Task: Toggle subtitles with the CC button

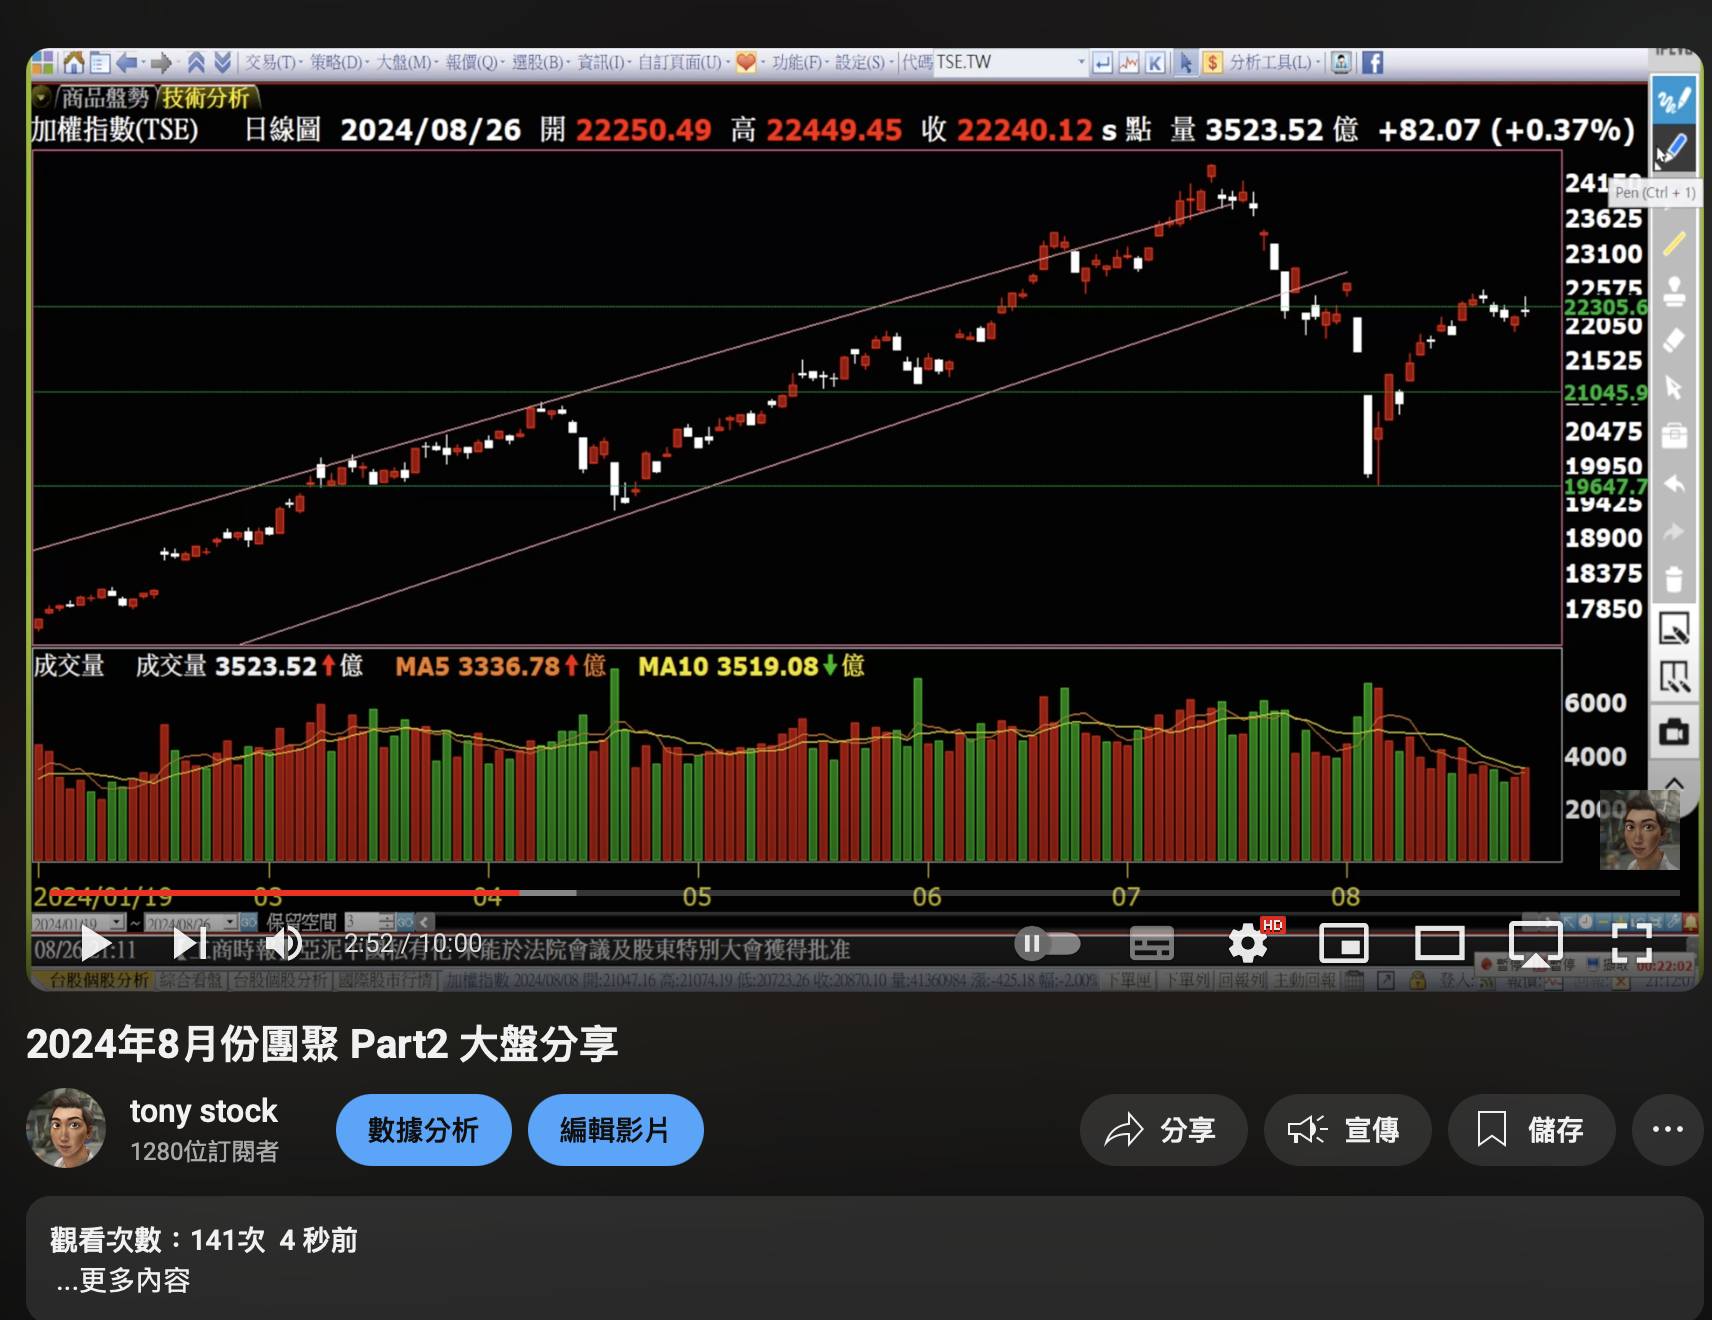Action: 1151,942
